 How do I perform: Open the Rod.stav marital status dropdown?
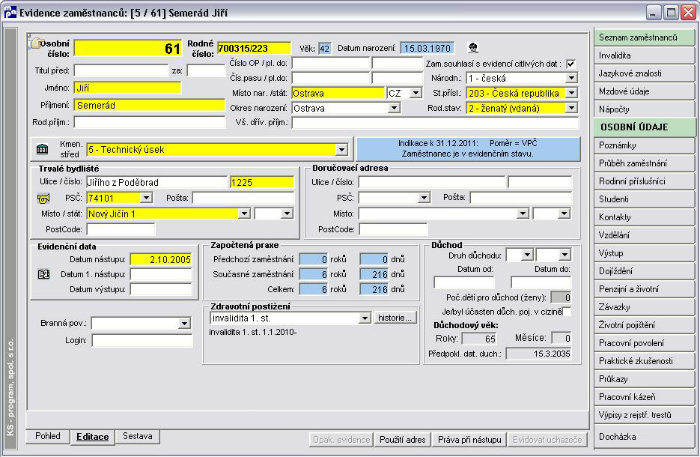click(x=571, y=108)
